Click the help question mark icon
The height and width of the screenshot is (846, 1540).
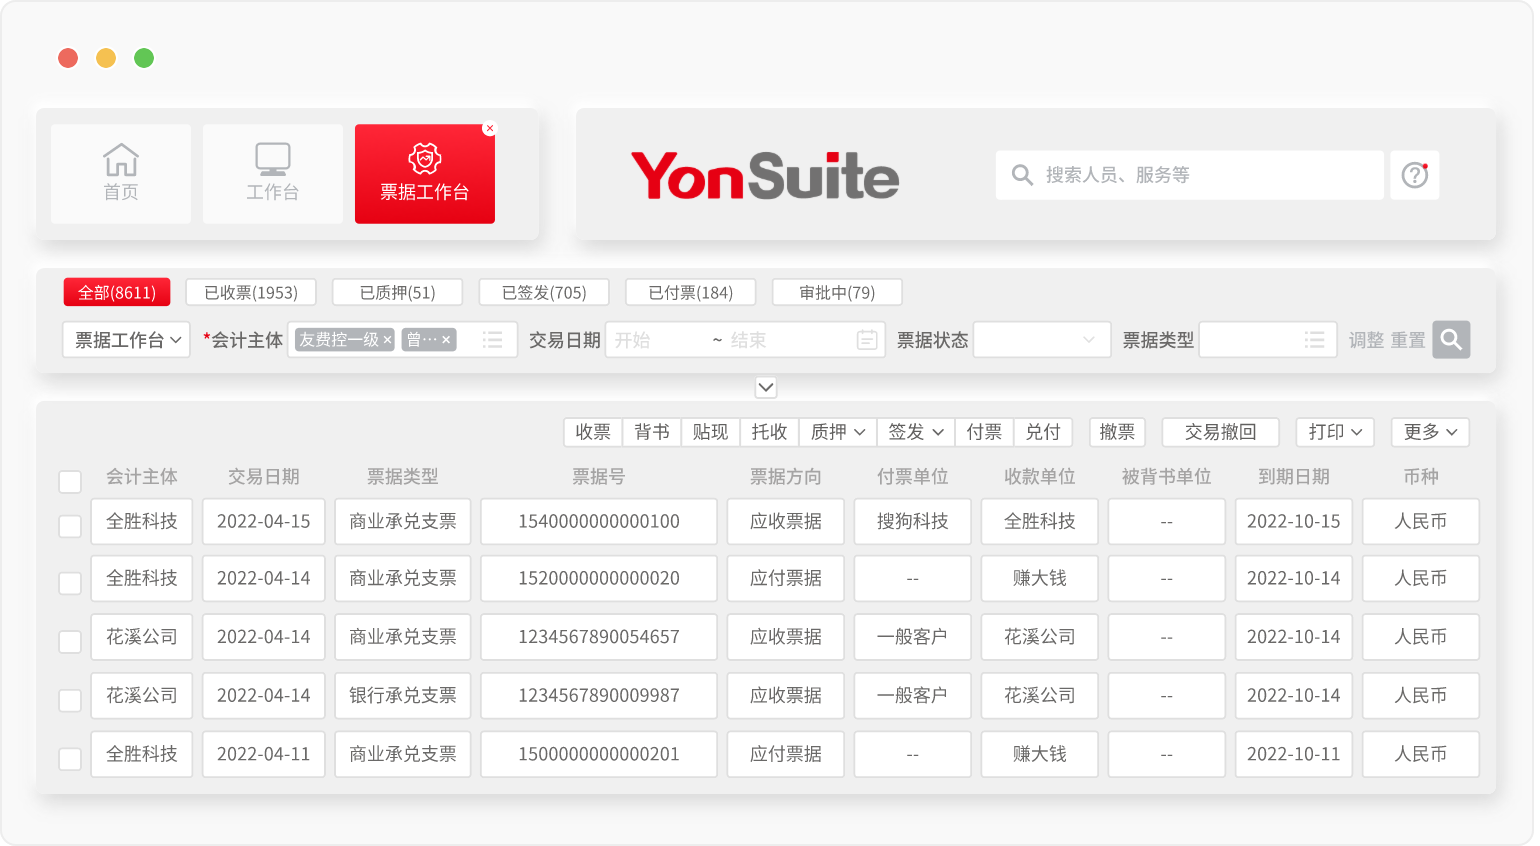click(1414, 175)
